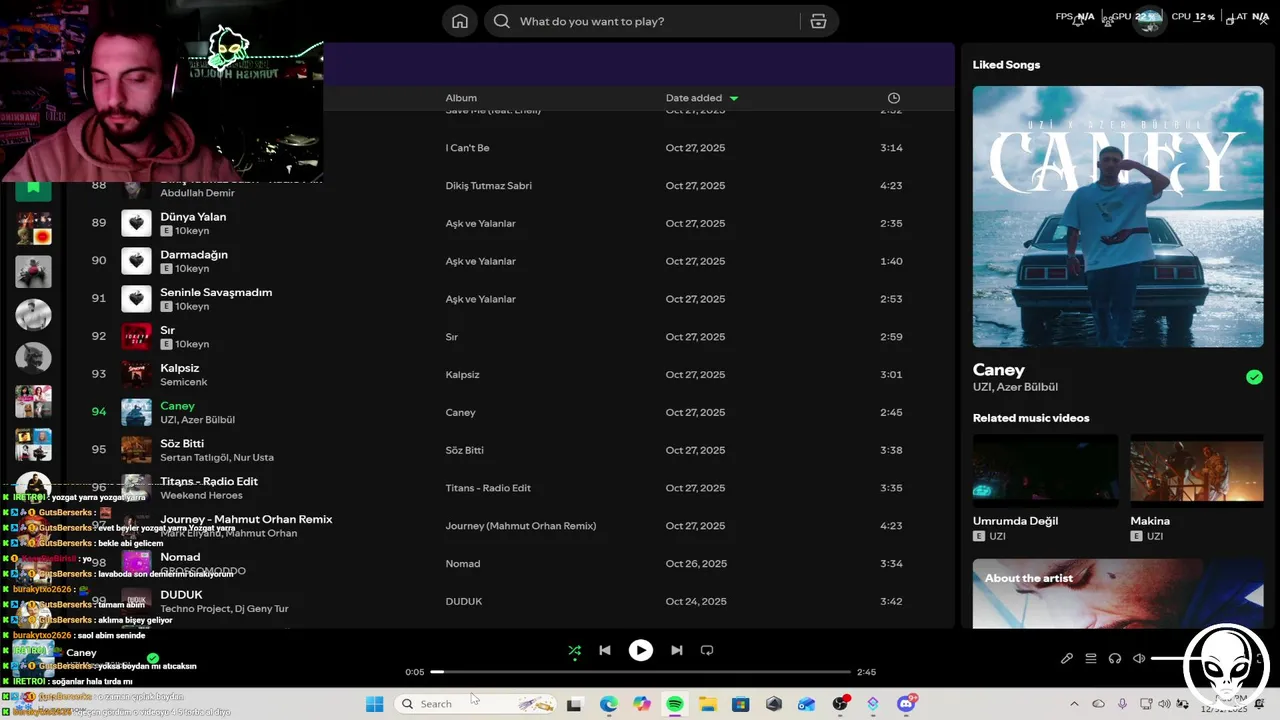Select the Darmadağın track title
This screenshot has width=1280, height=720.
click(194, 254)
